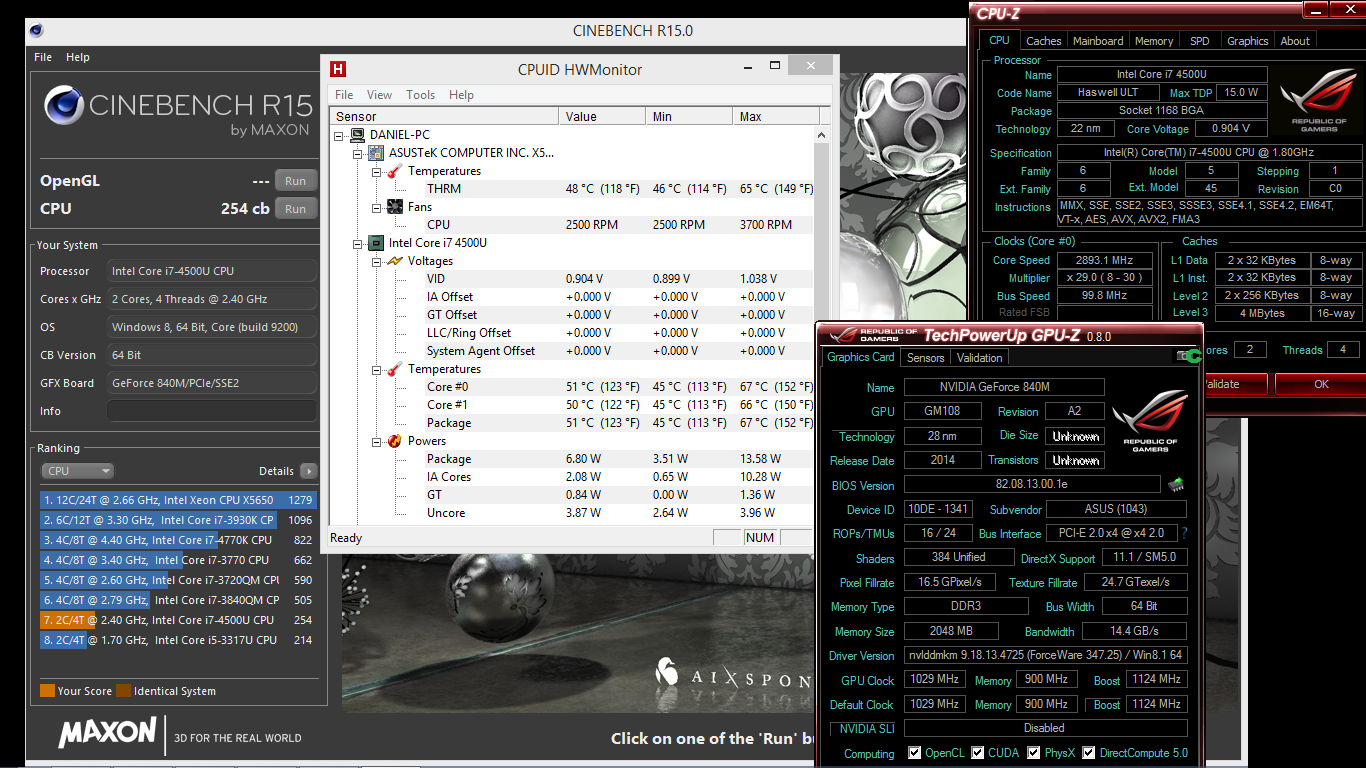Viewport: 1366px width, 768px height.
Task: Select the Intel Core i7 4500U chip icon
Action: point(376,243)
